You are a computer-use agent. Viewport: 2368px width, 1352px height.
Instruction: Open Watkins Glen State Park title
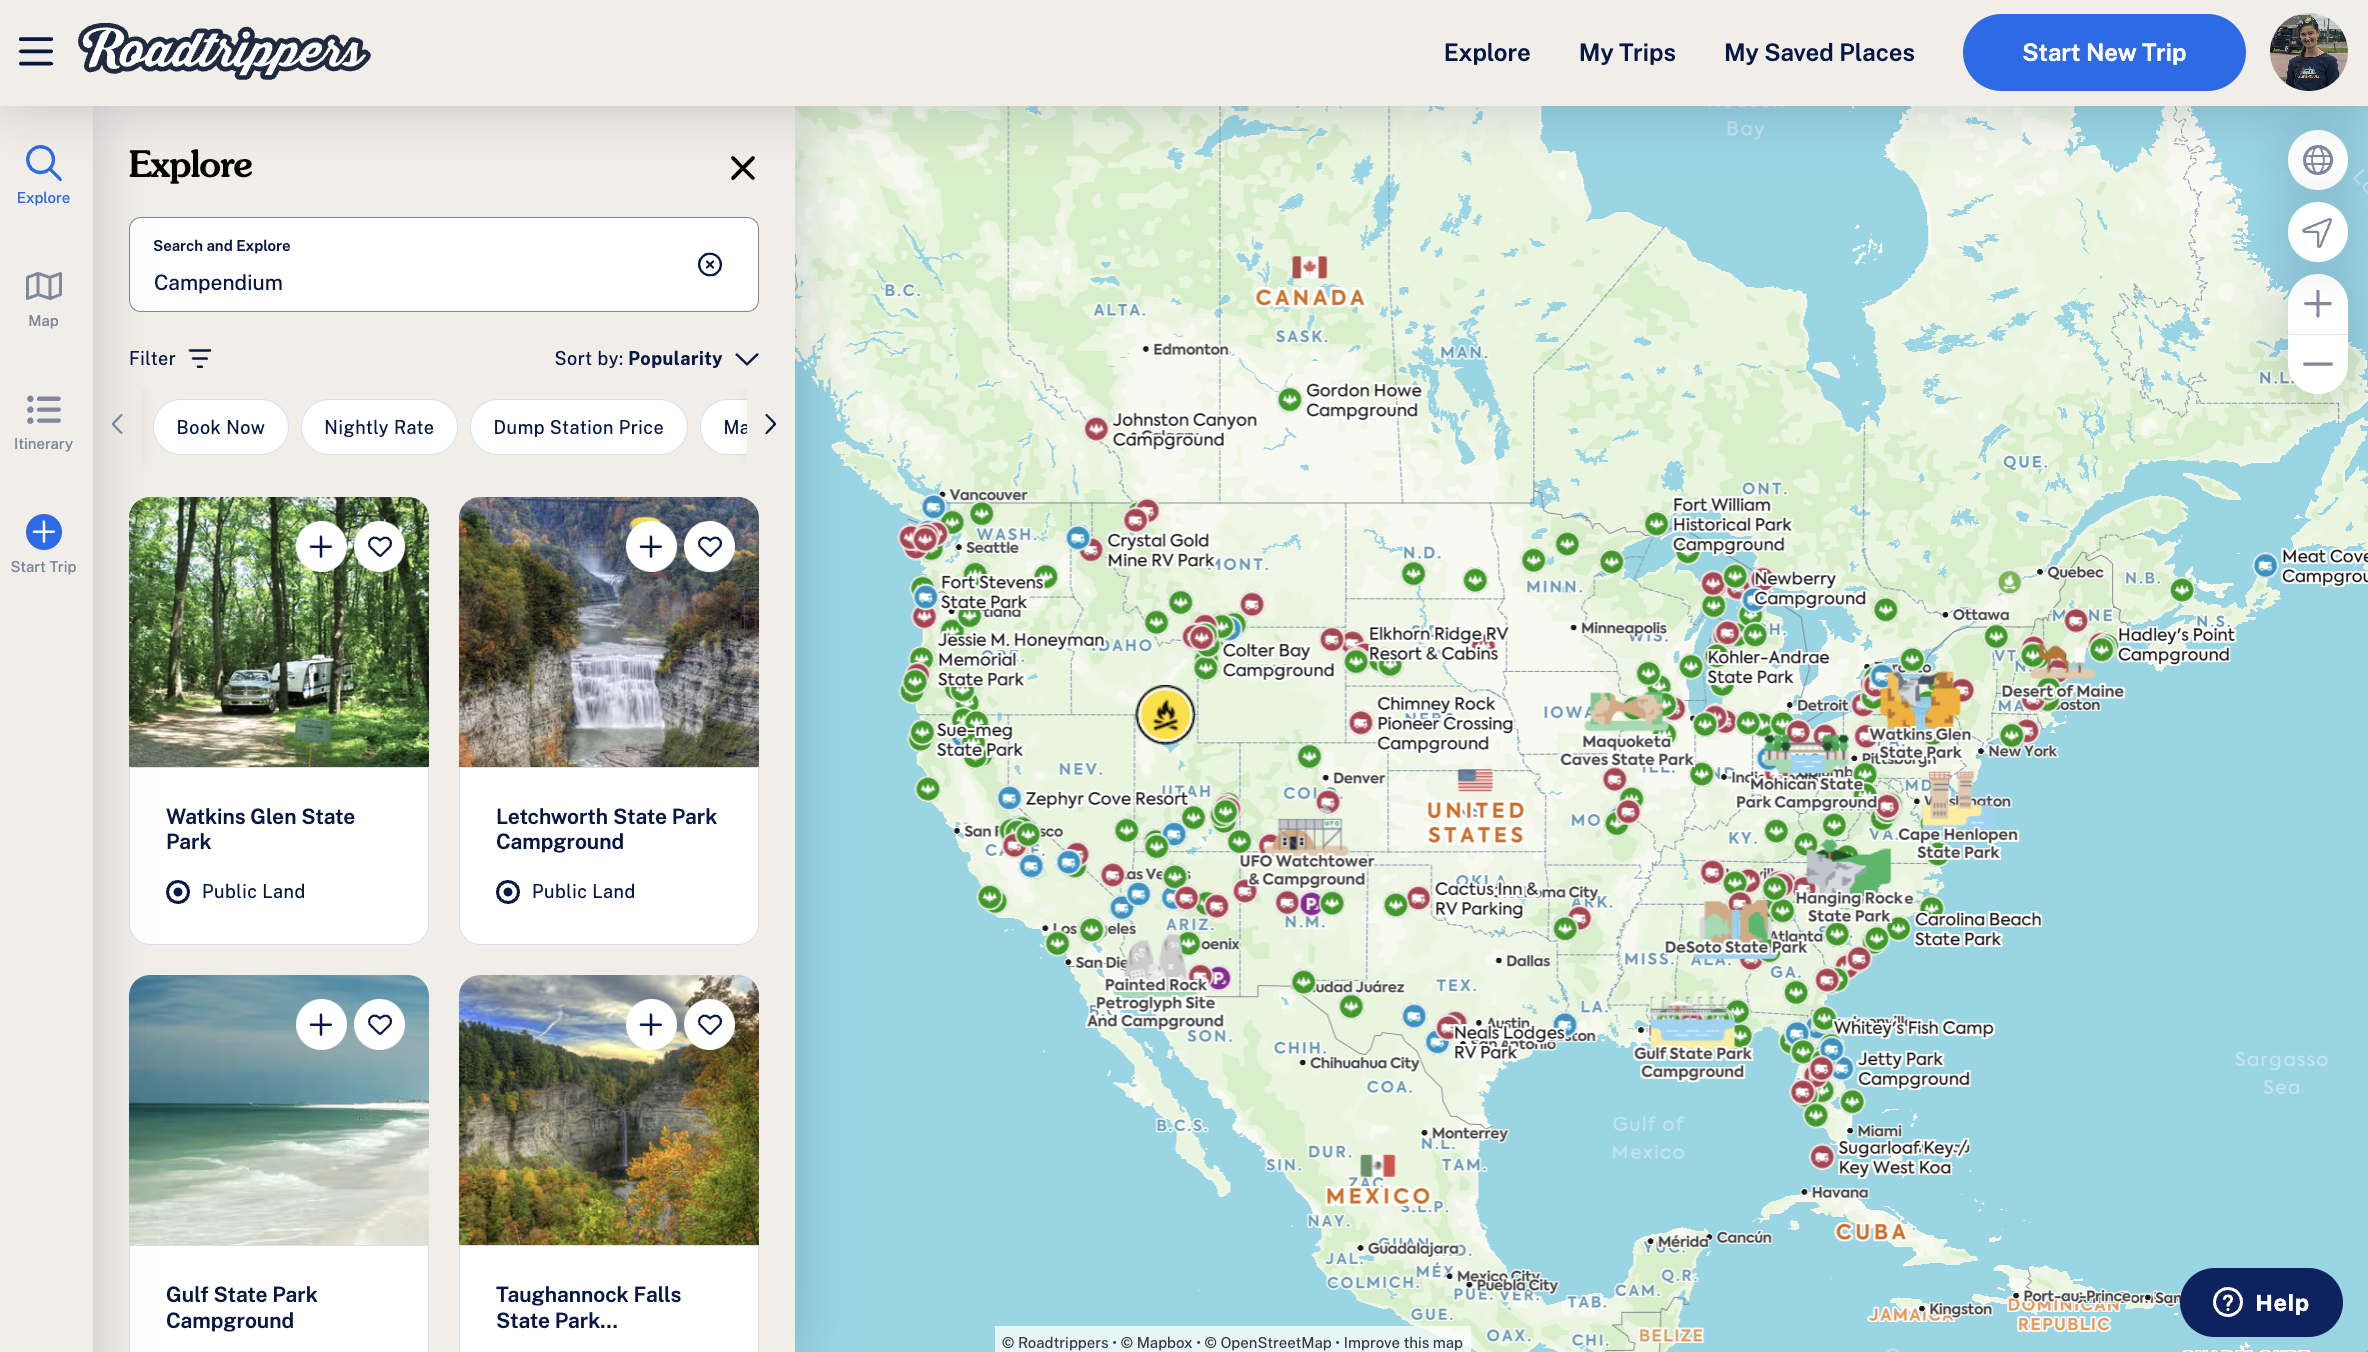pyautogui.click(x=260, y=829)
